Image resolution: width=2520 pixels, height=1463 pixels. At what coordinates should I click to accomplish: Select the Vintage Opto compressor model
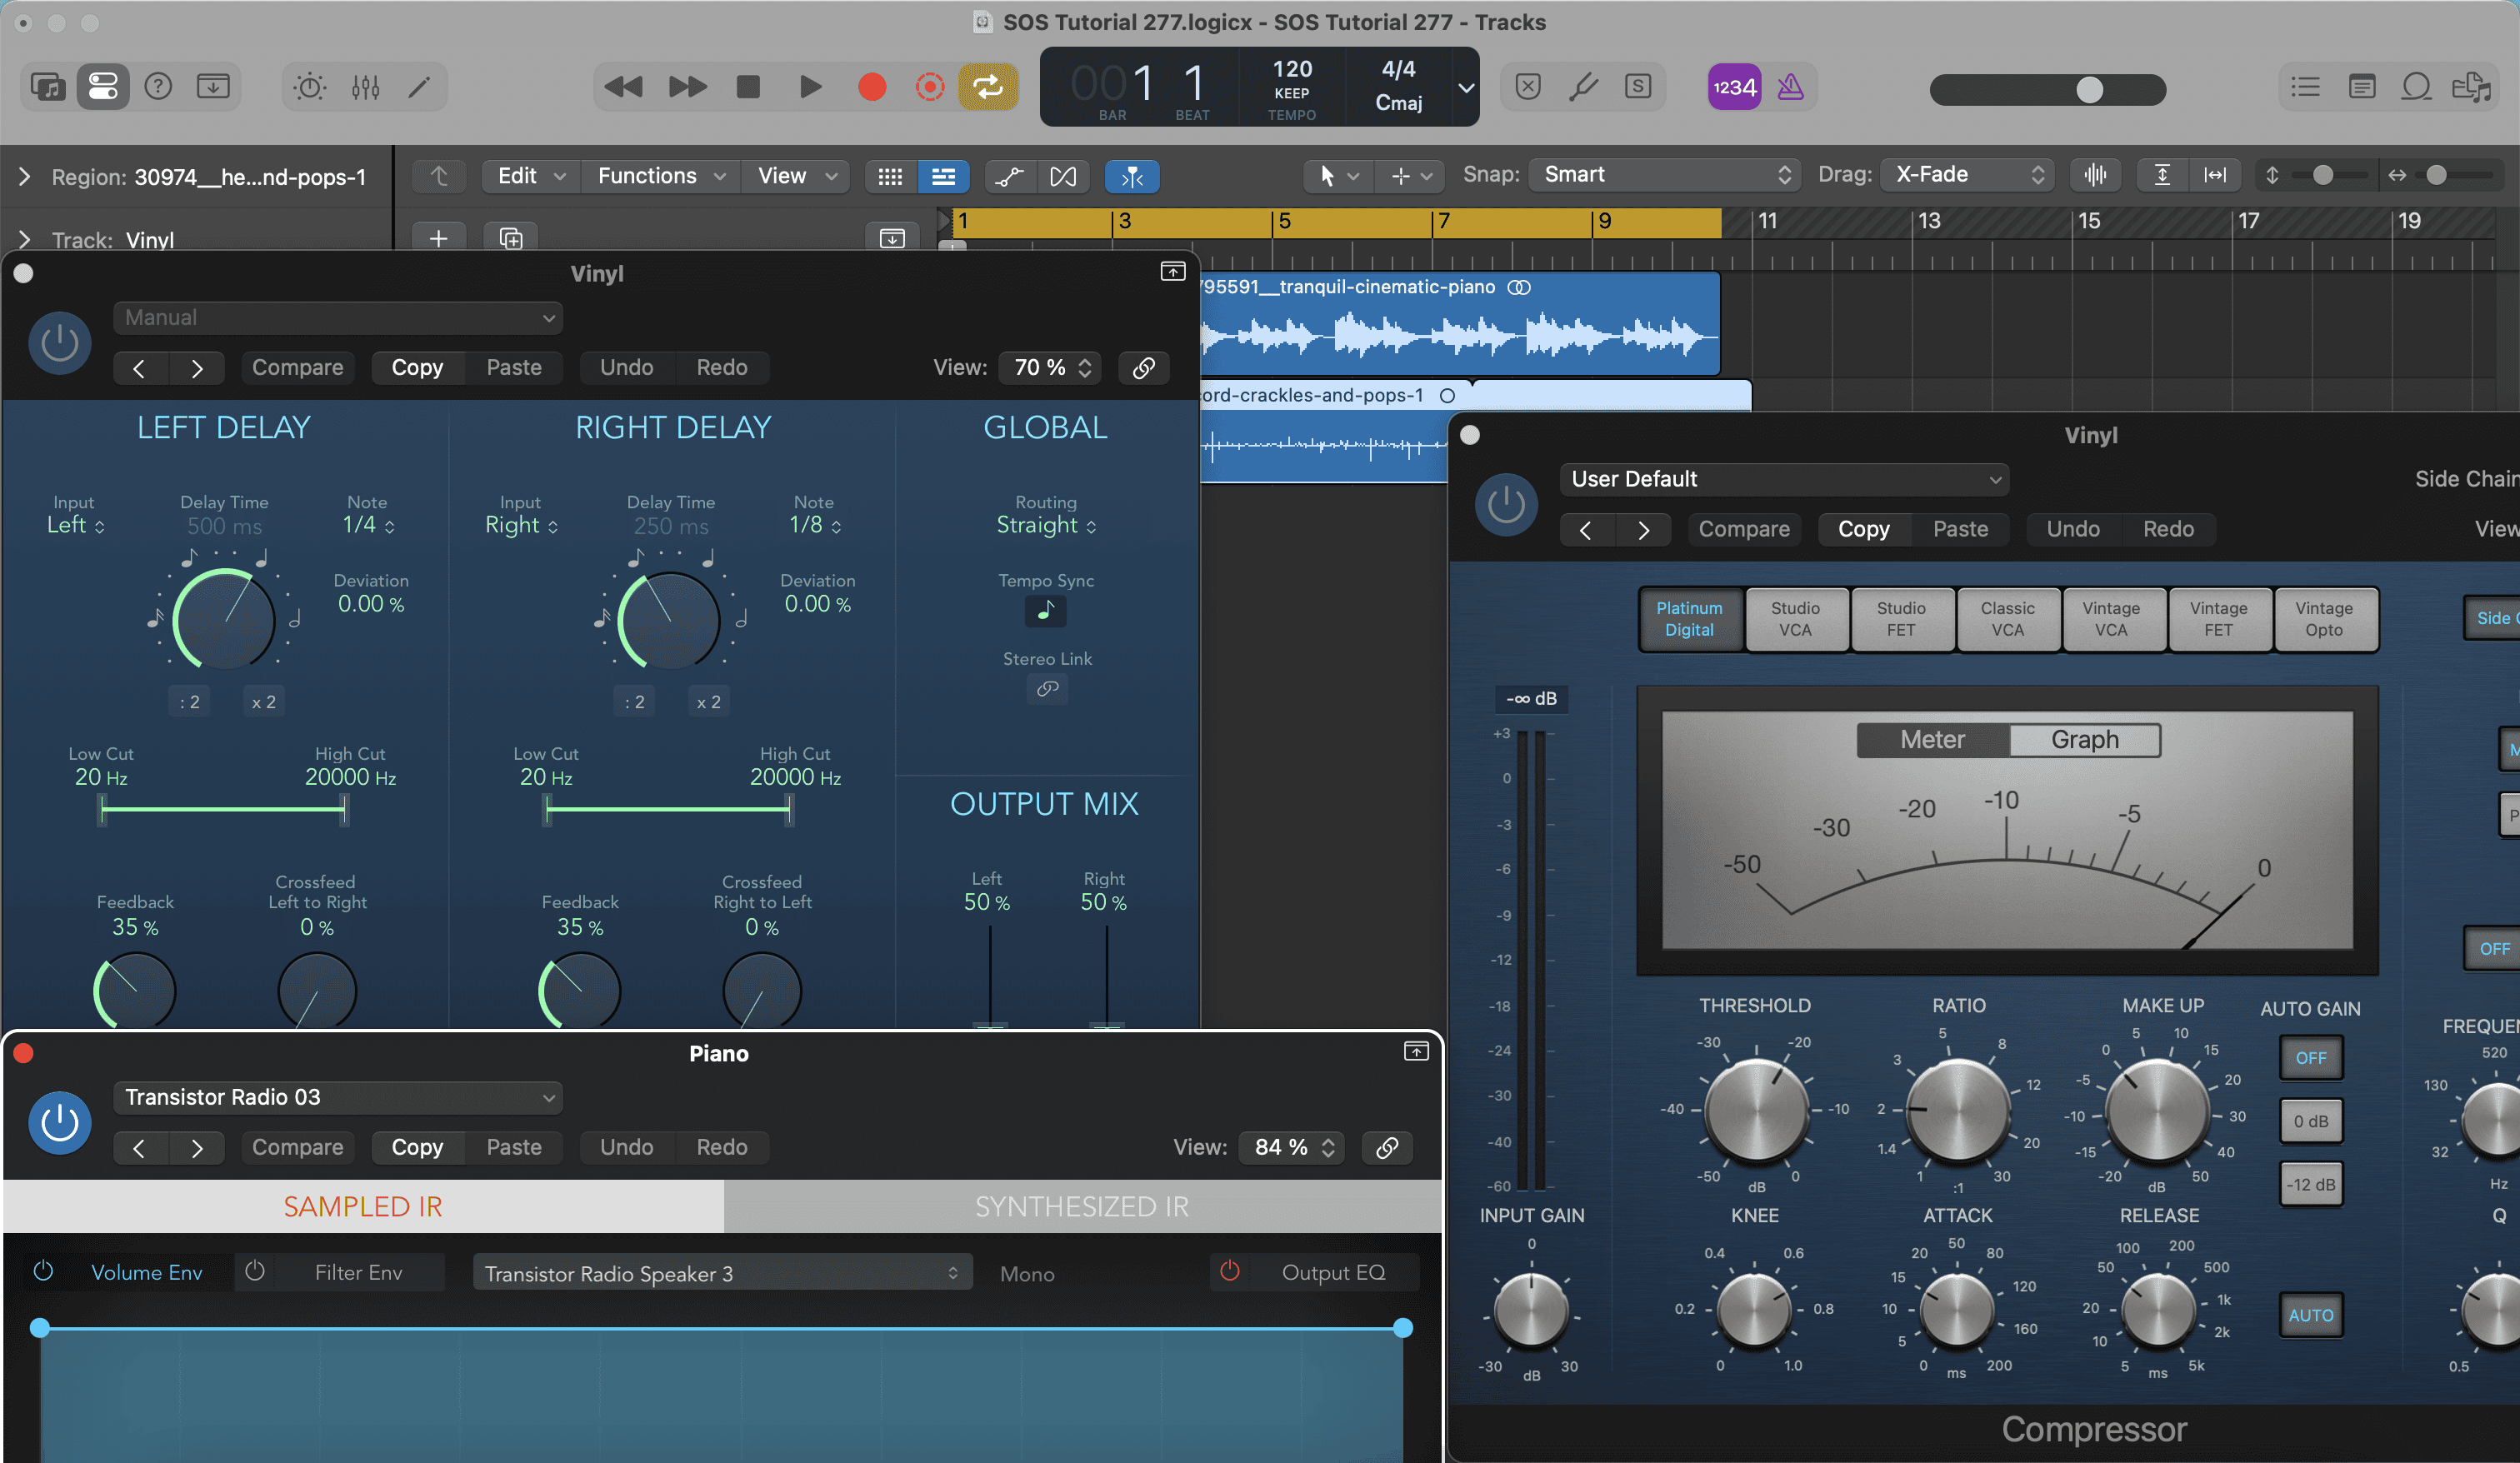coord(2323,619)
